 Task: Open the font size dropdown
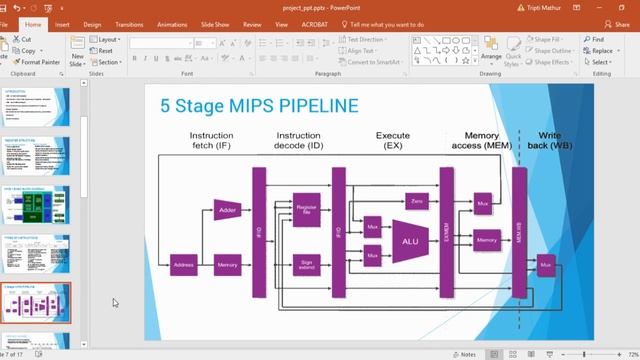point(212,43)
